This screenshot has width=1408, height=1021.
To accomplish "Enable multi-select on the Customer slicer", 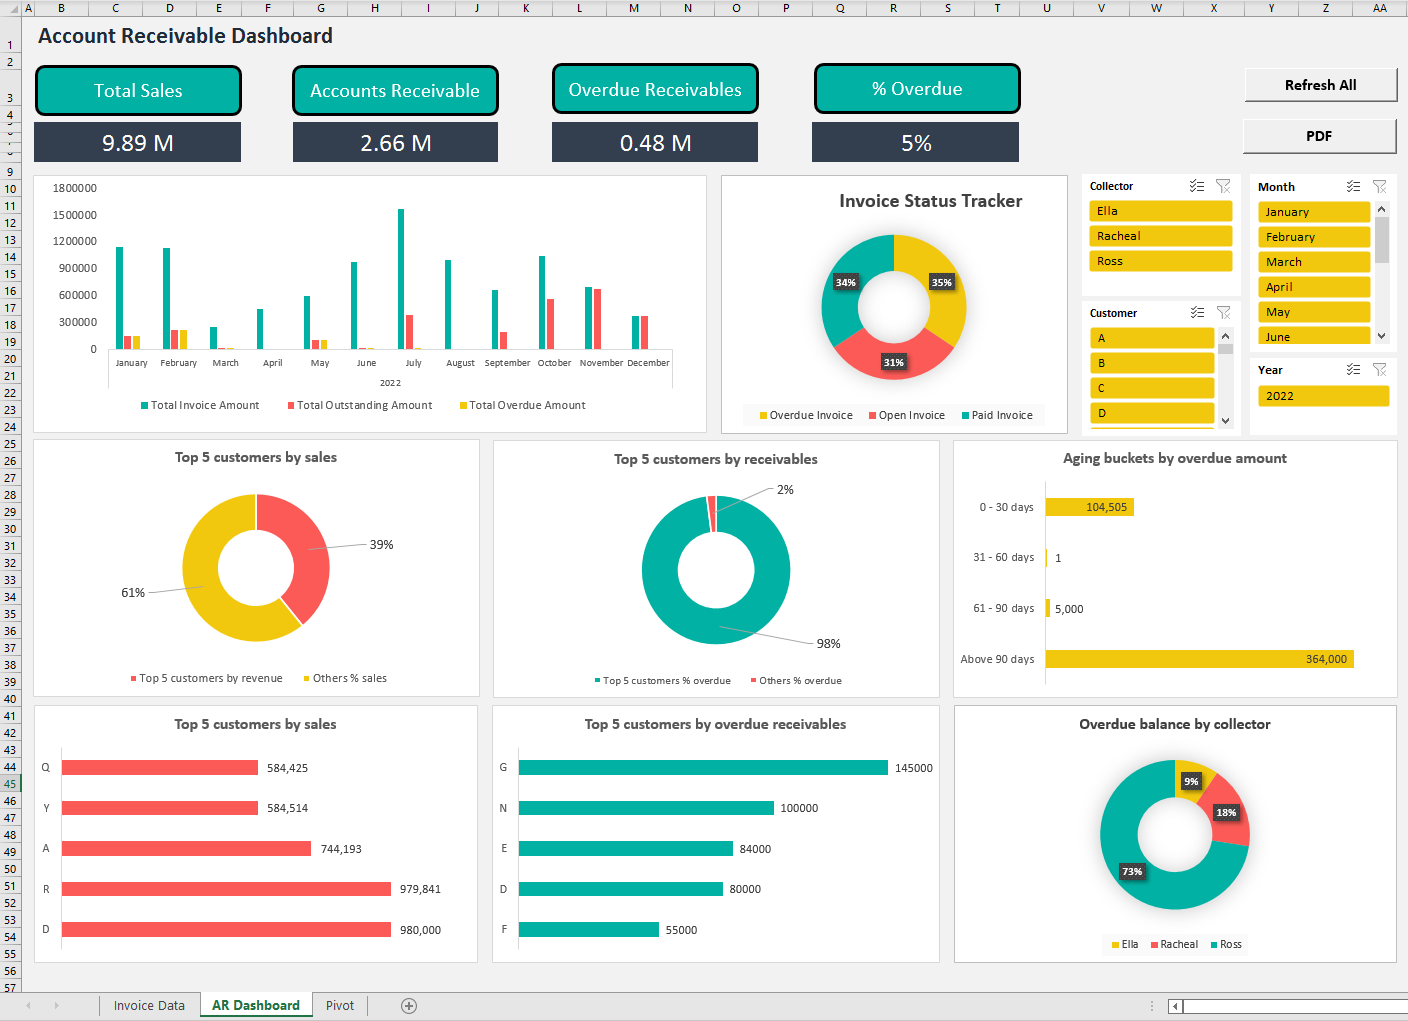I will tap(1196, 312).
